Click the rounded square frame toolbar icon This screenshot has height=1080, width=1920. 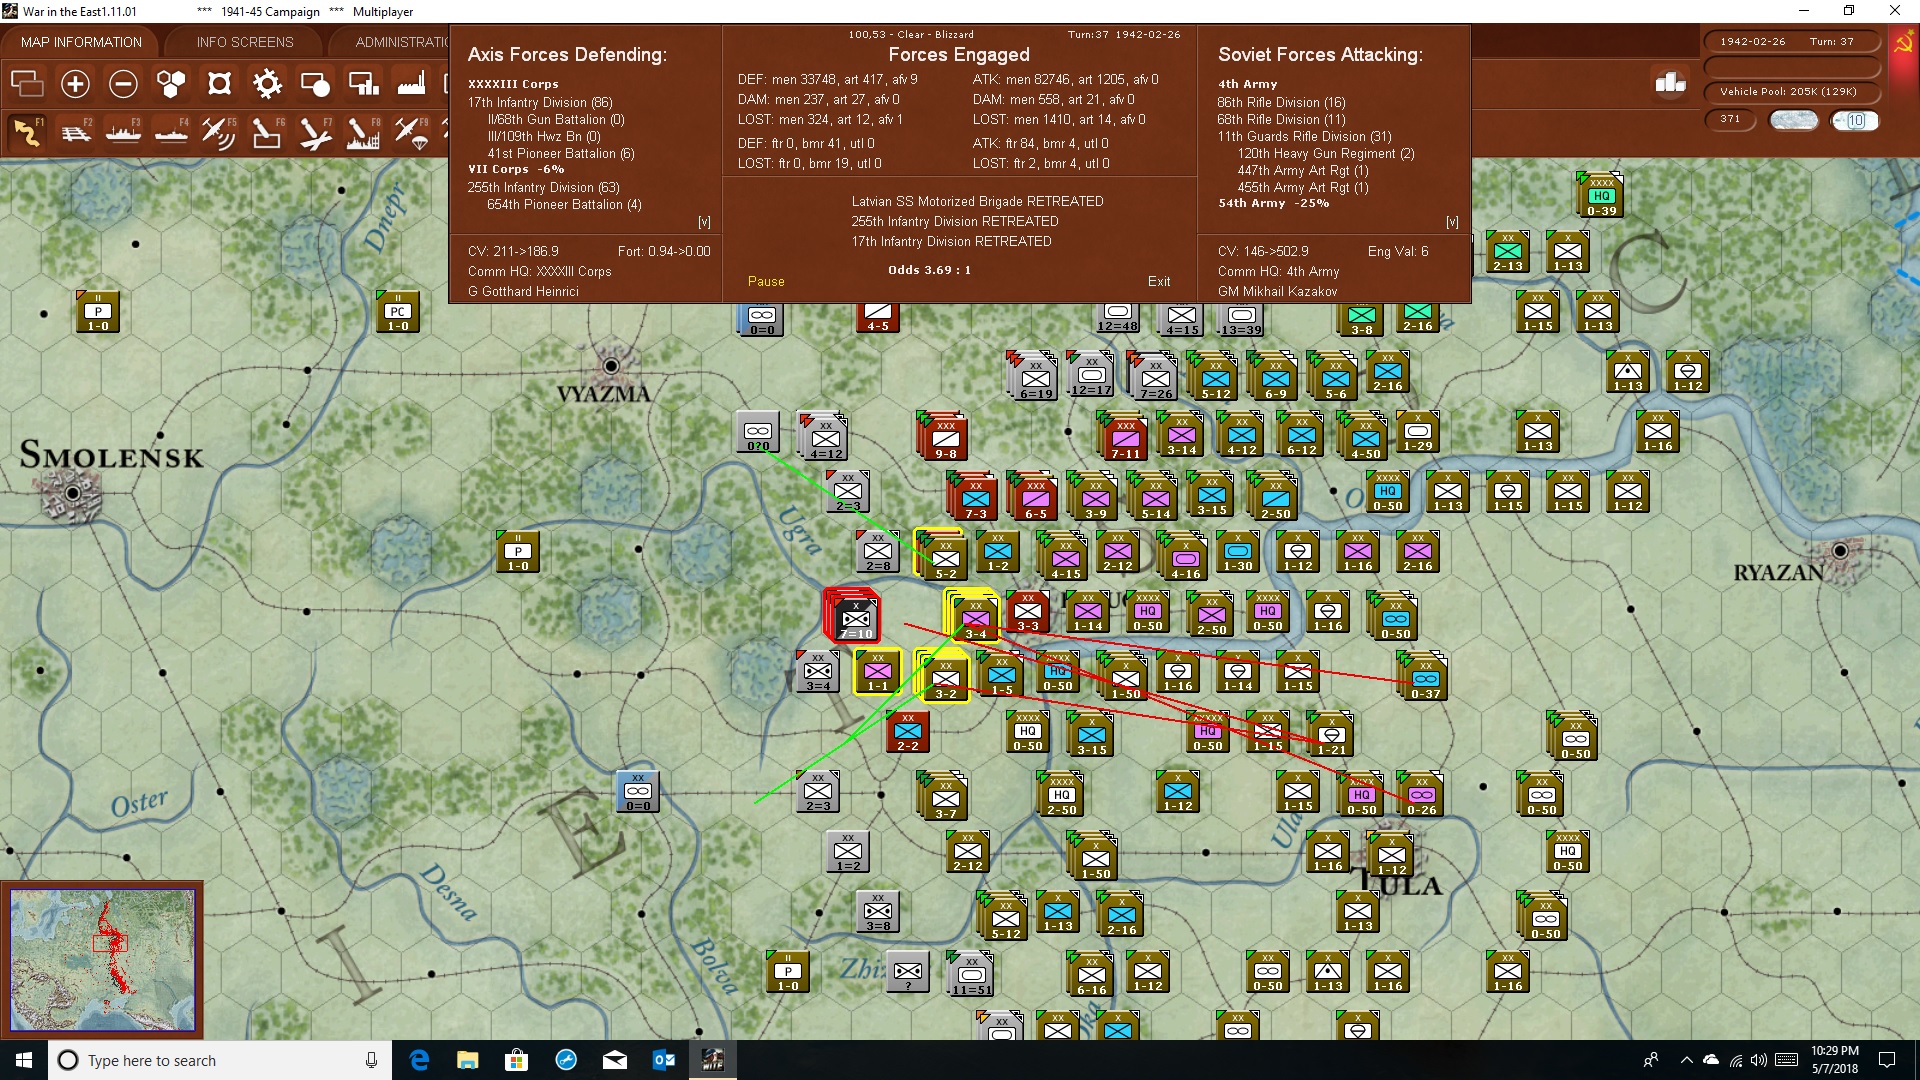219,84
